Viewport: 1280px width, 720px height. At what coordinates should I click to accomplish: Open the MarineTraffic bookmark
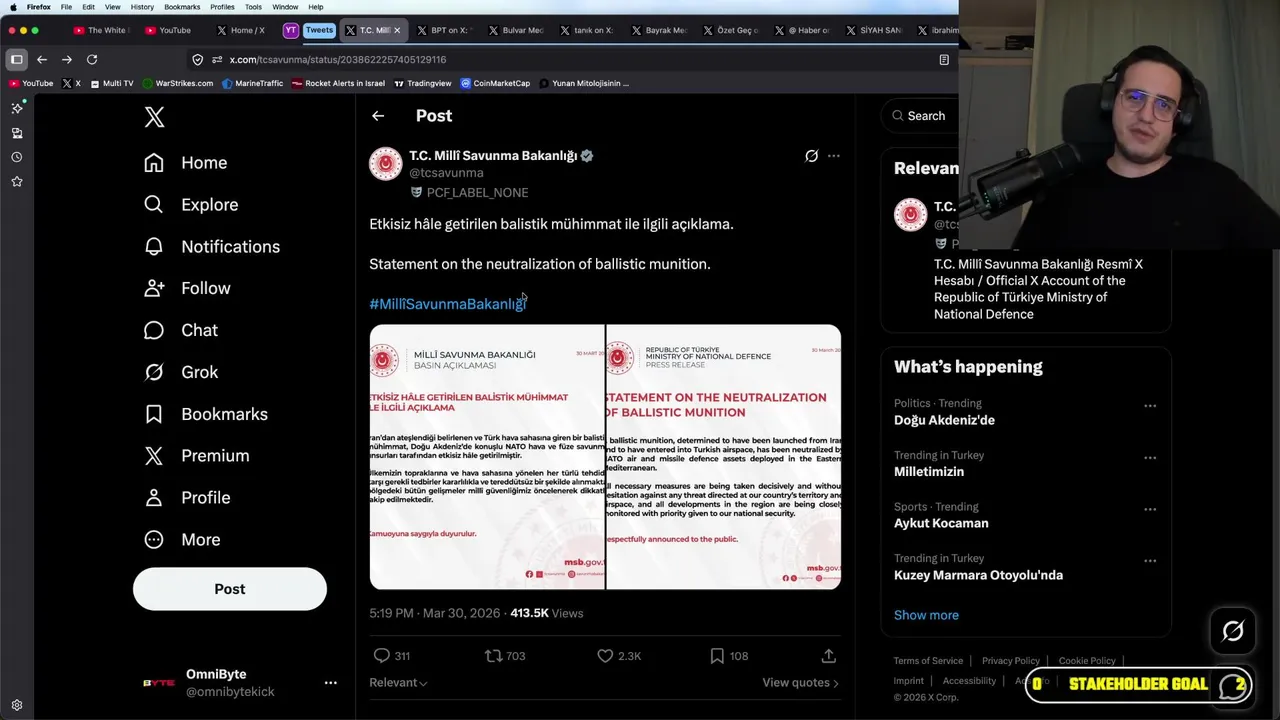252,84
